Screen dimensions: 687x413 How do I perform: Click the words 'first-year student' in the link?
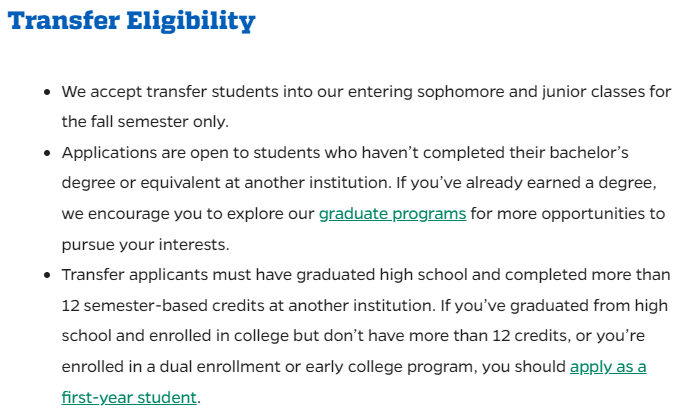129,397
